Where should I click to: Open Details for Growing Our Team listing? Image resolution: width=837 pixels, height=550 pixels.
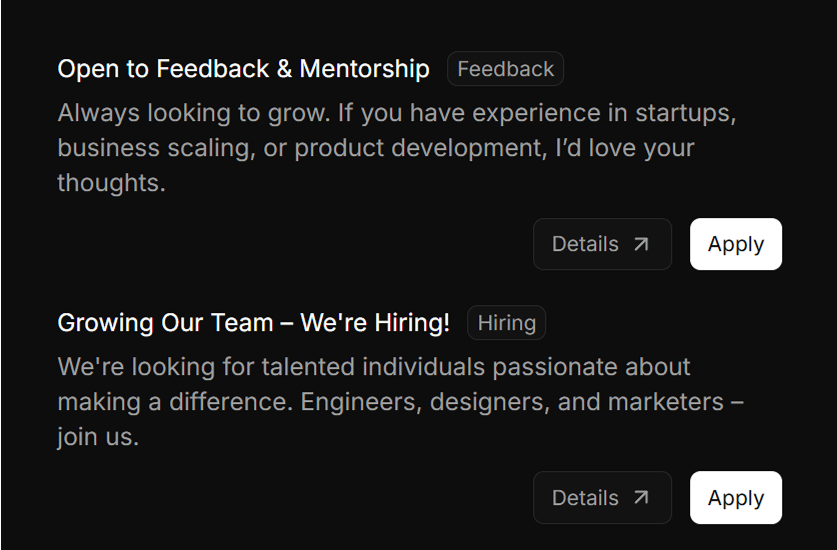tap(601, 498)
